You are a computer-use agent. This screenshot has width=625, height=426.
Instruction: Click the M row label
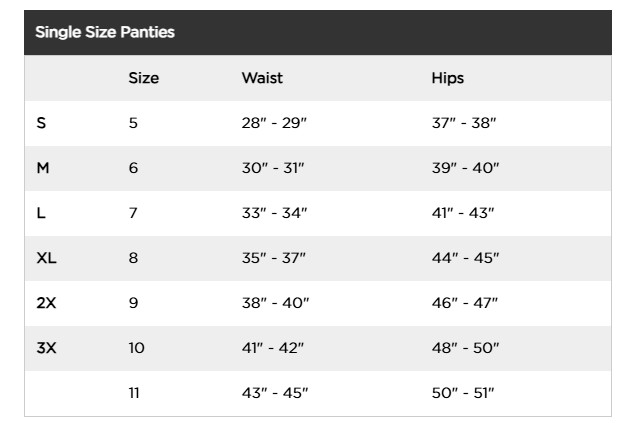(43, 168)
